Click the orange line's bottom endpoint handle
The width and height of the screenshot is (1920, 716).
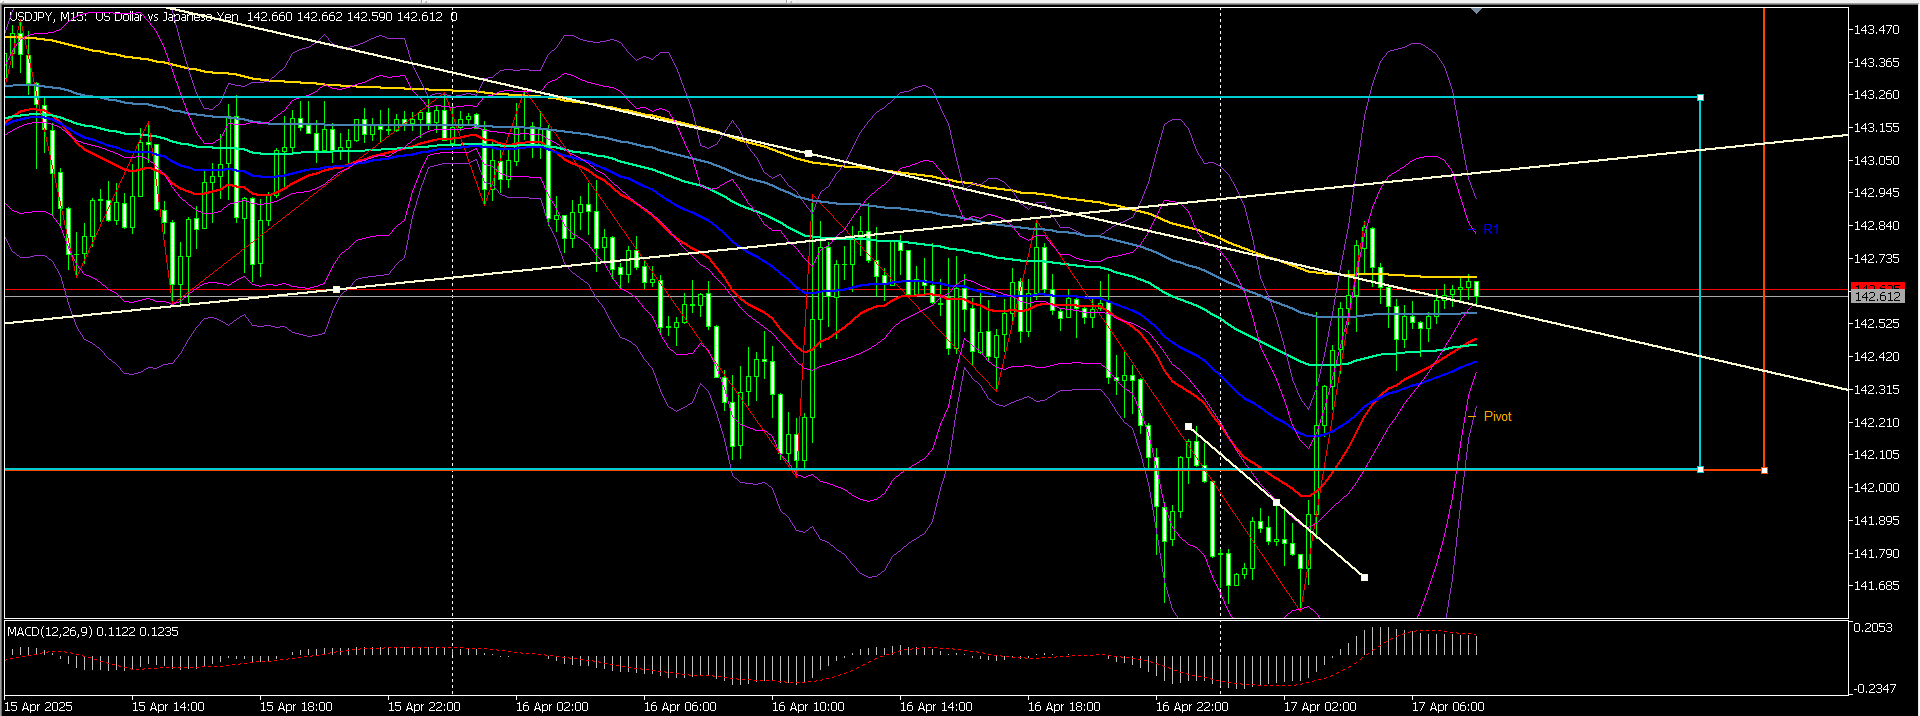[x=1764, y=470]
